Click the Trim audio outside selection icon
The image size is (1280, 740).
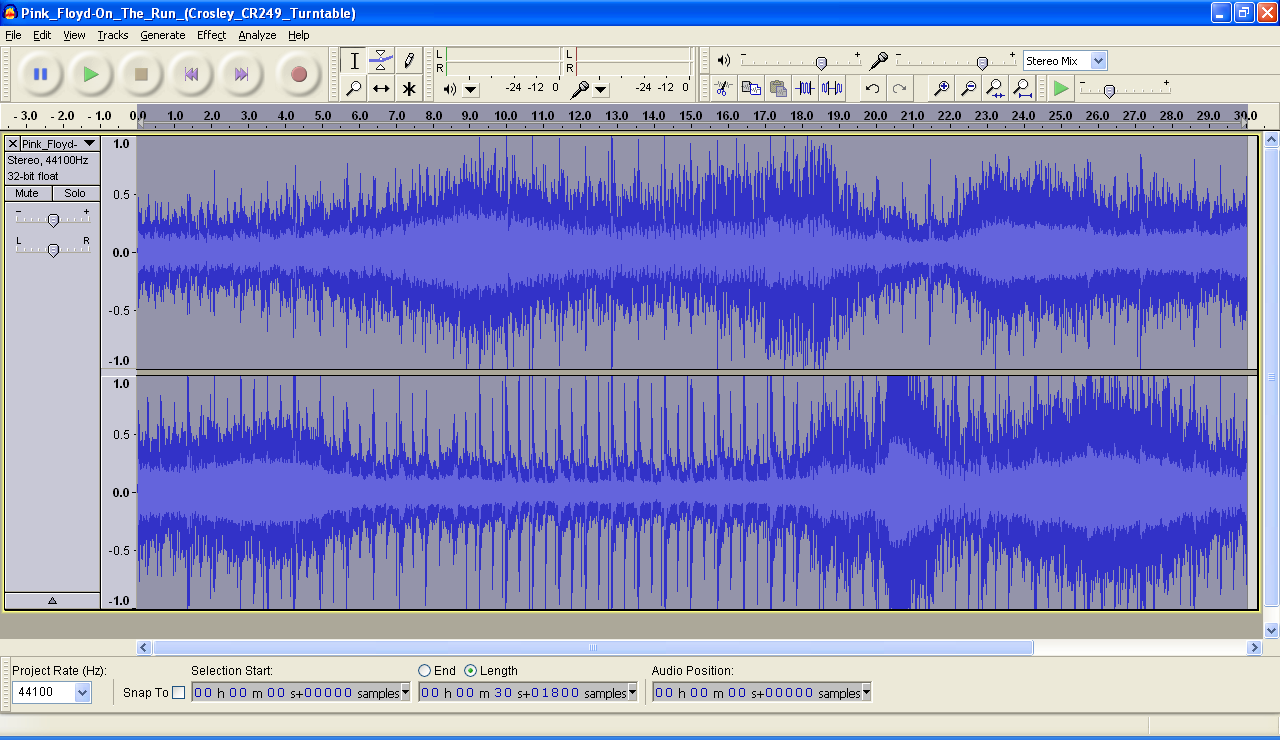(x=805, y=88)
